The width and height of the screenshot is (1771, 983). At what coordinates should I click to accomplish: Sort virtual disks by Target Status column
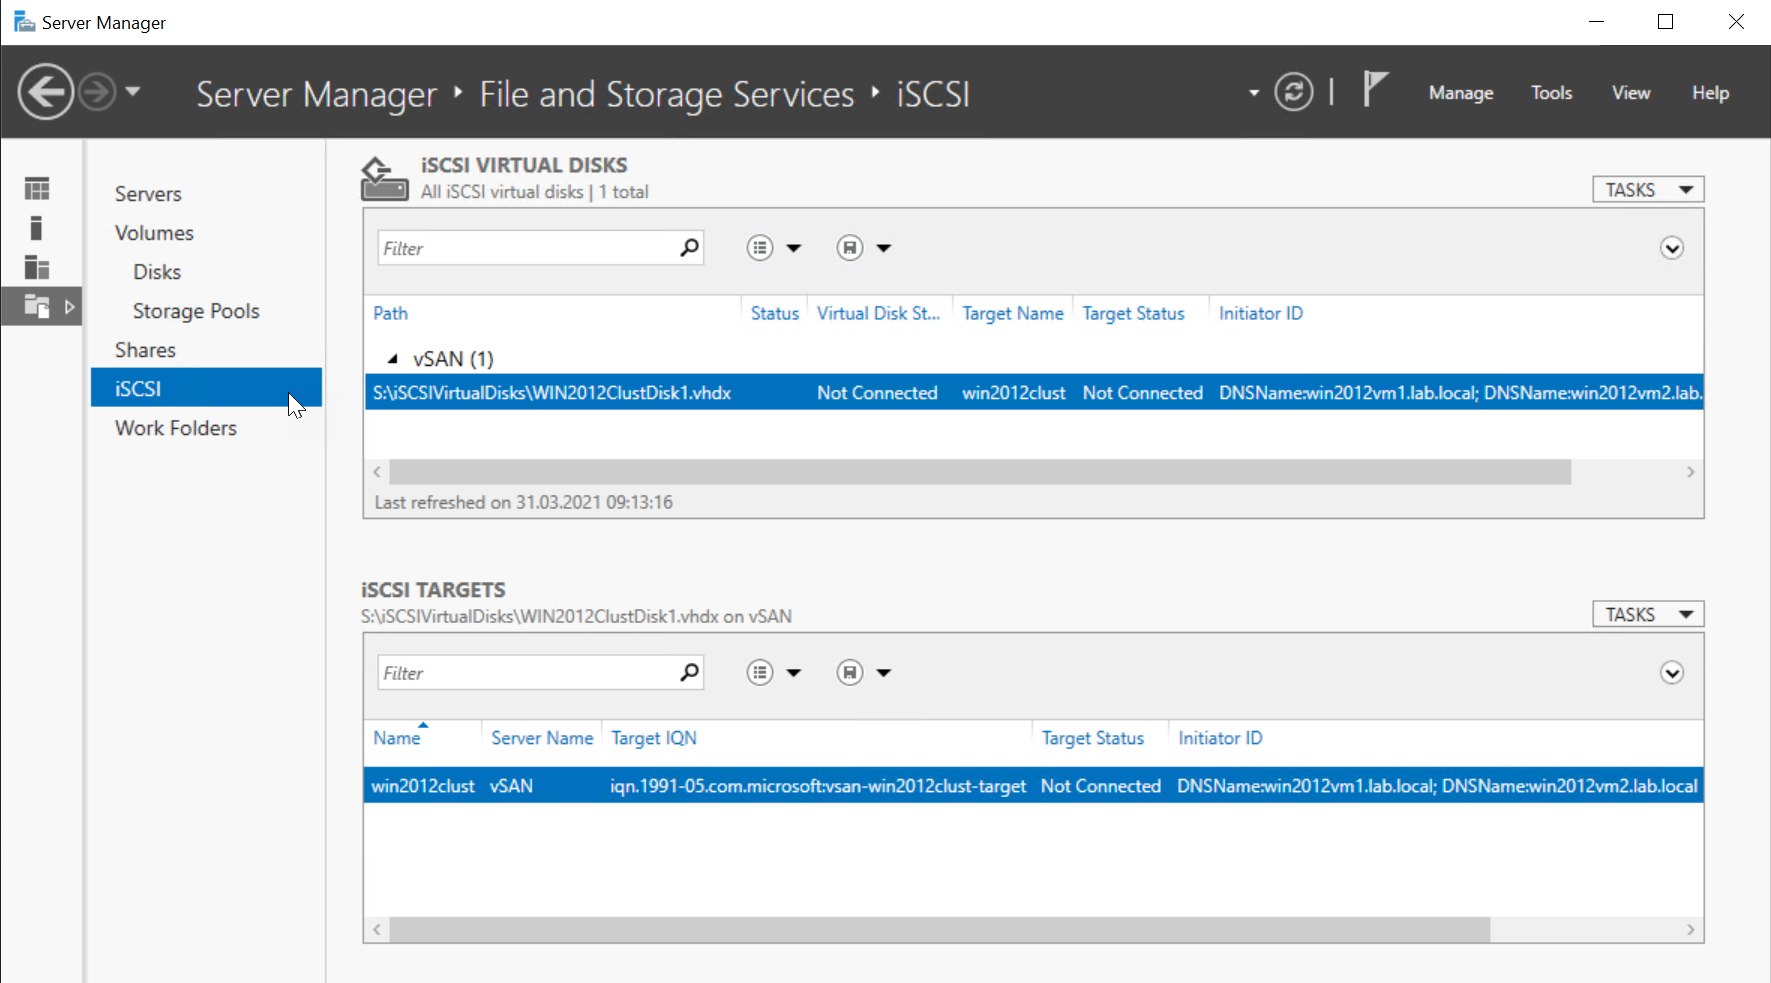pos(1133,313)
